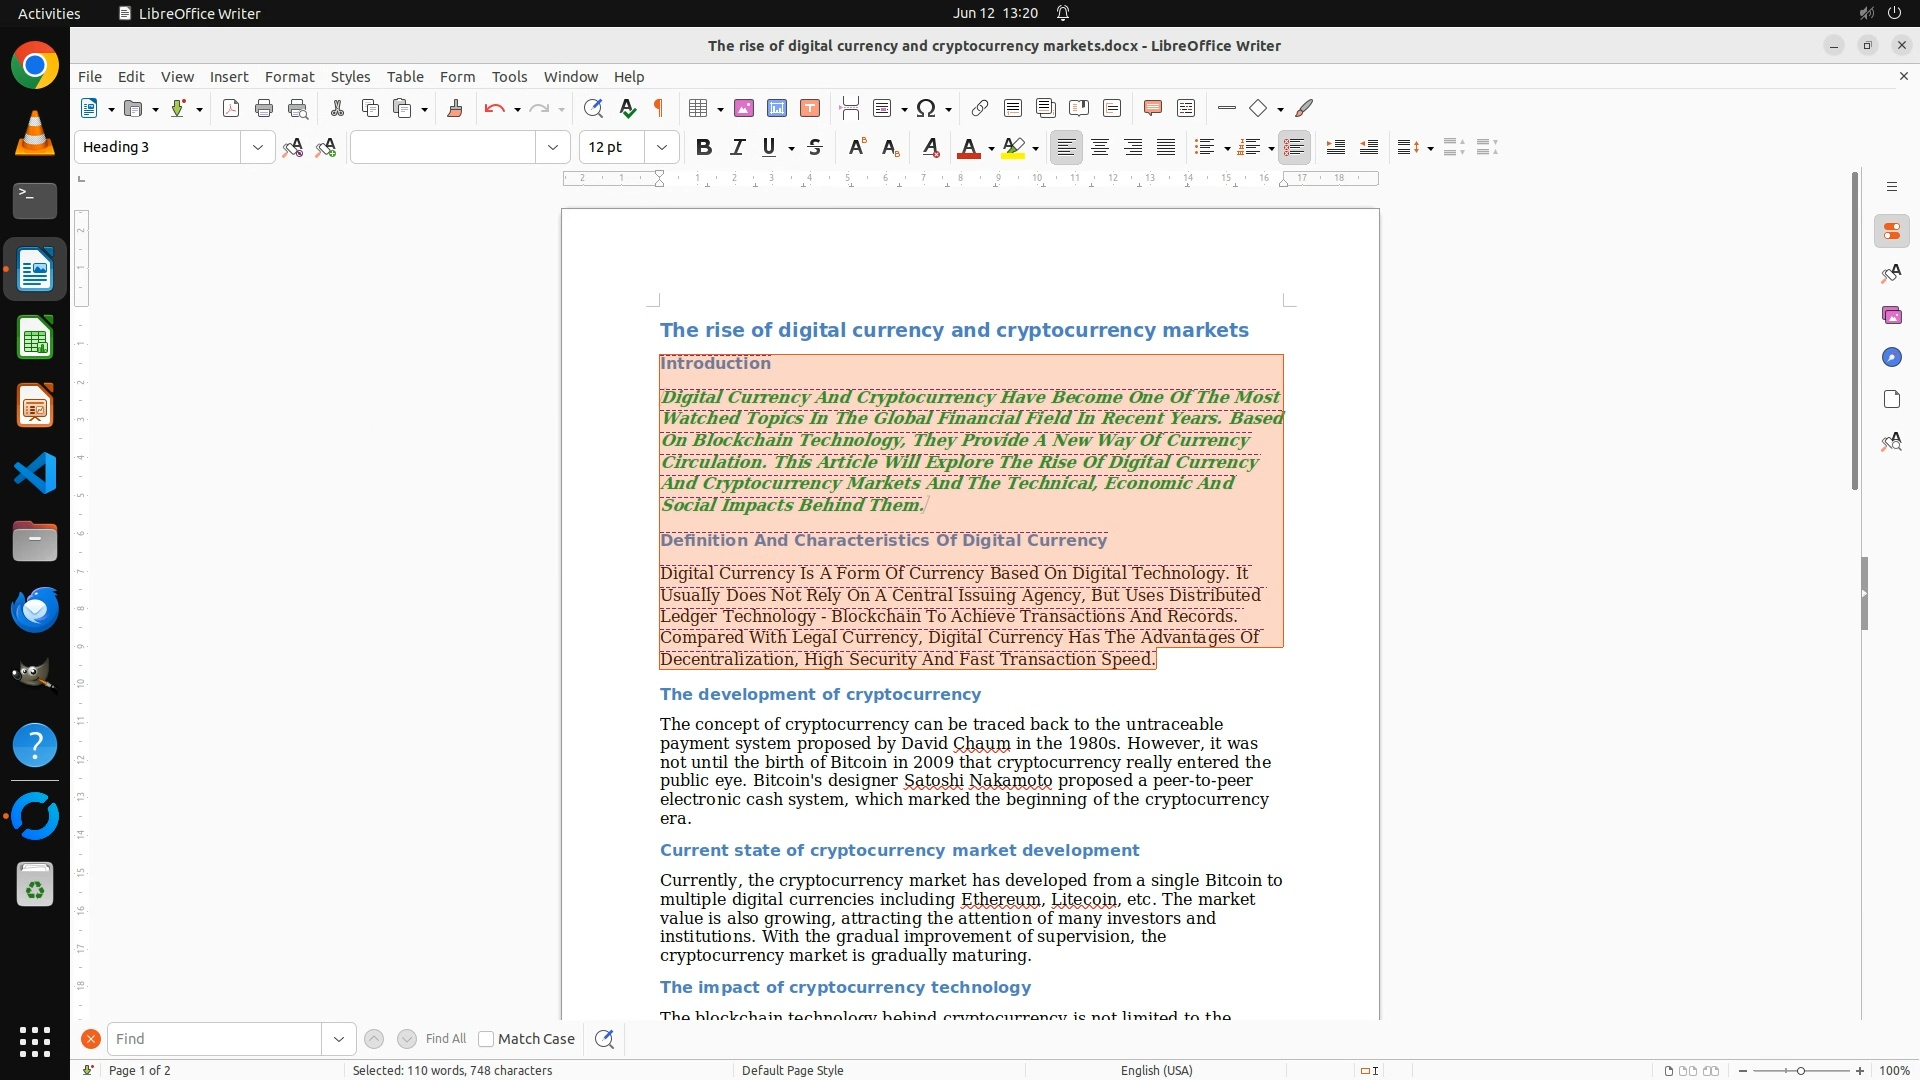Open the Format menu
Image resolution: width=1920 pixels, height=1080 pixels.
point(289,77)
